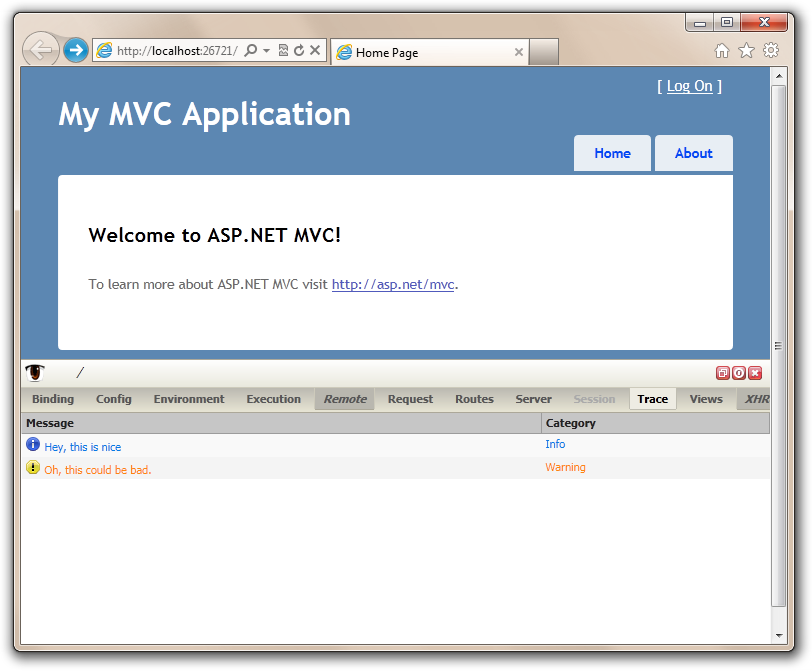Switch to the Execution tab
812x671 pixels.
274,398
